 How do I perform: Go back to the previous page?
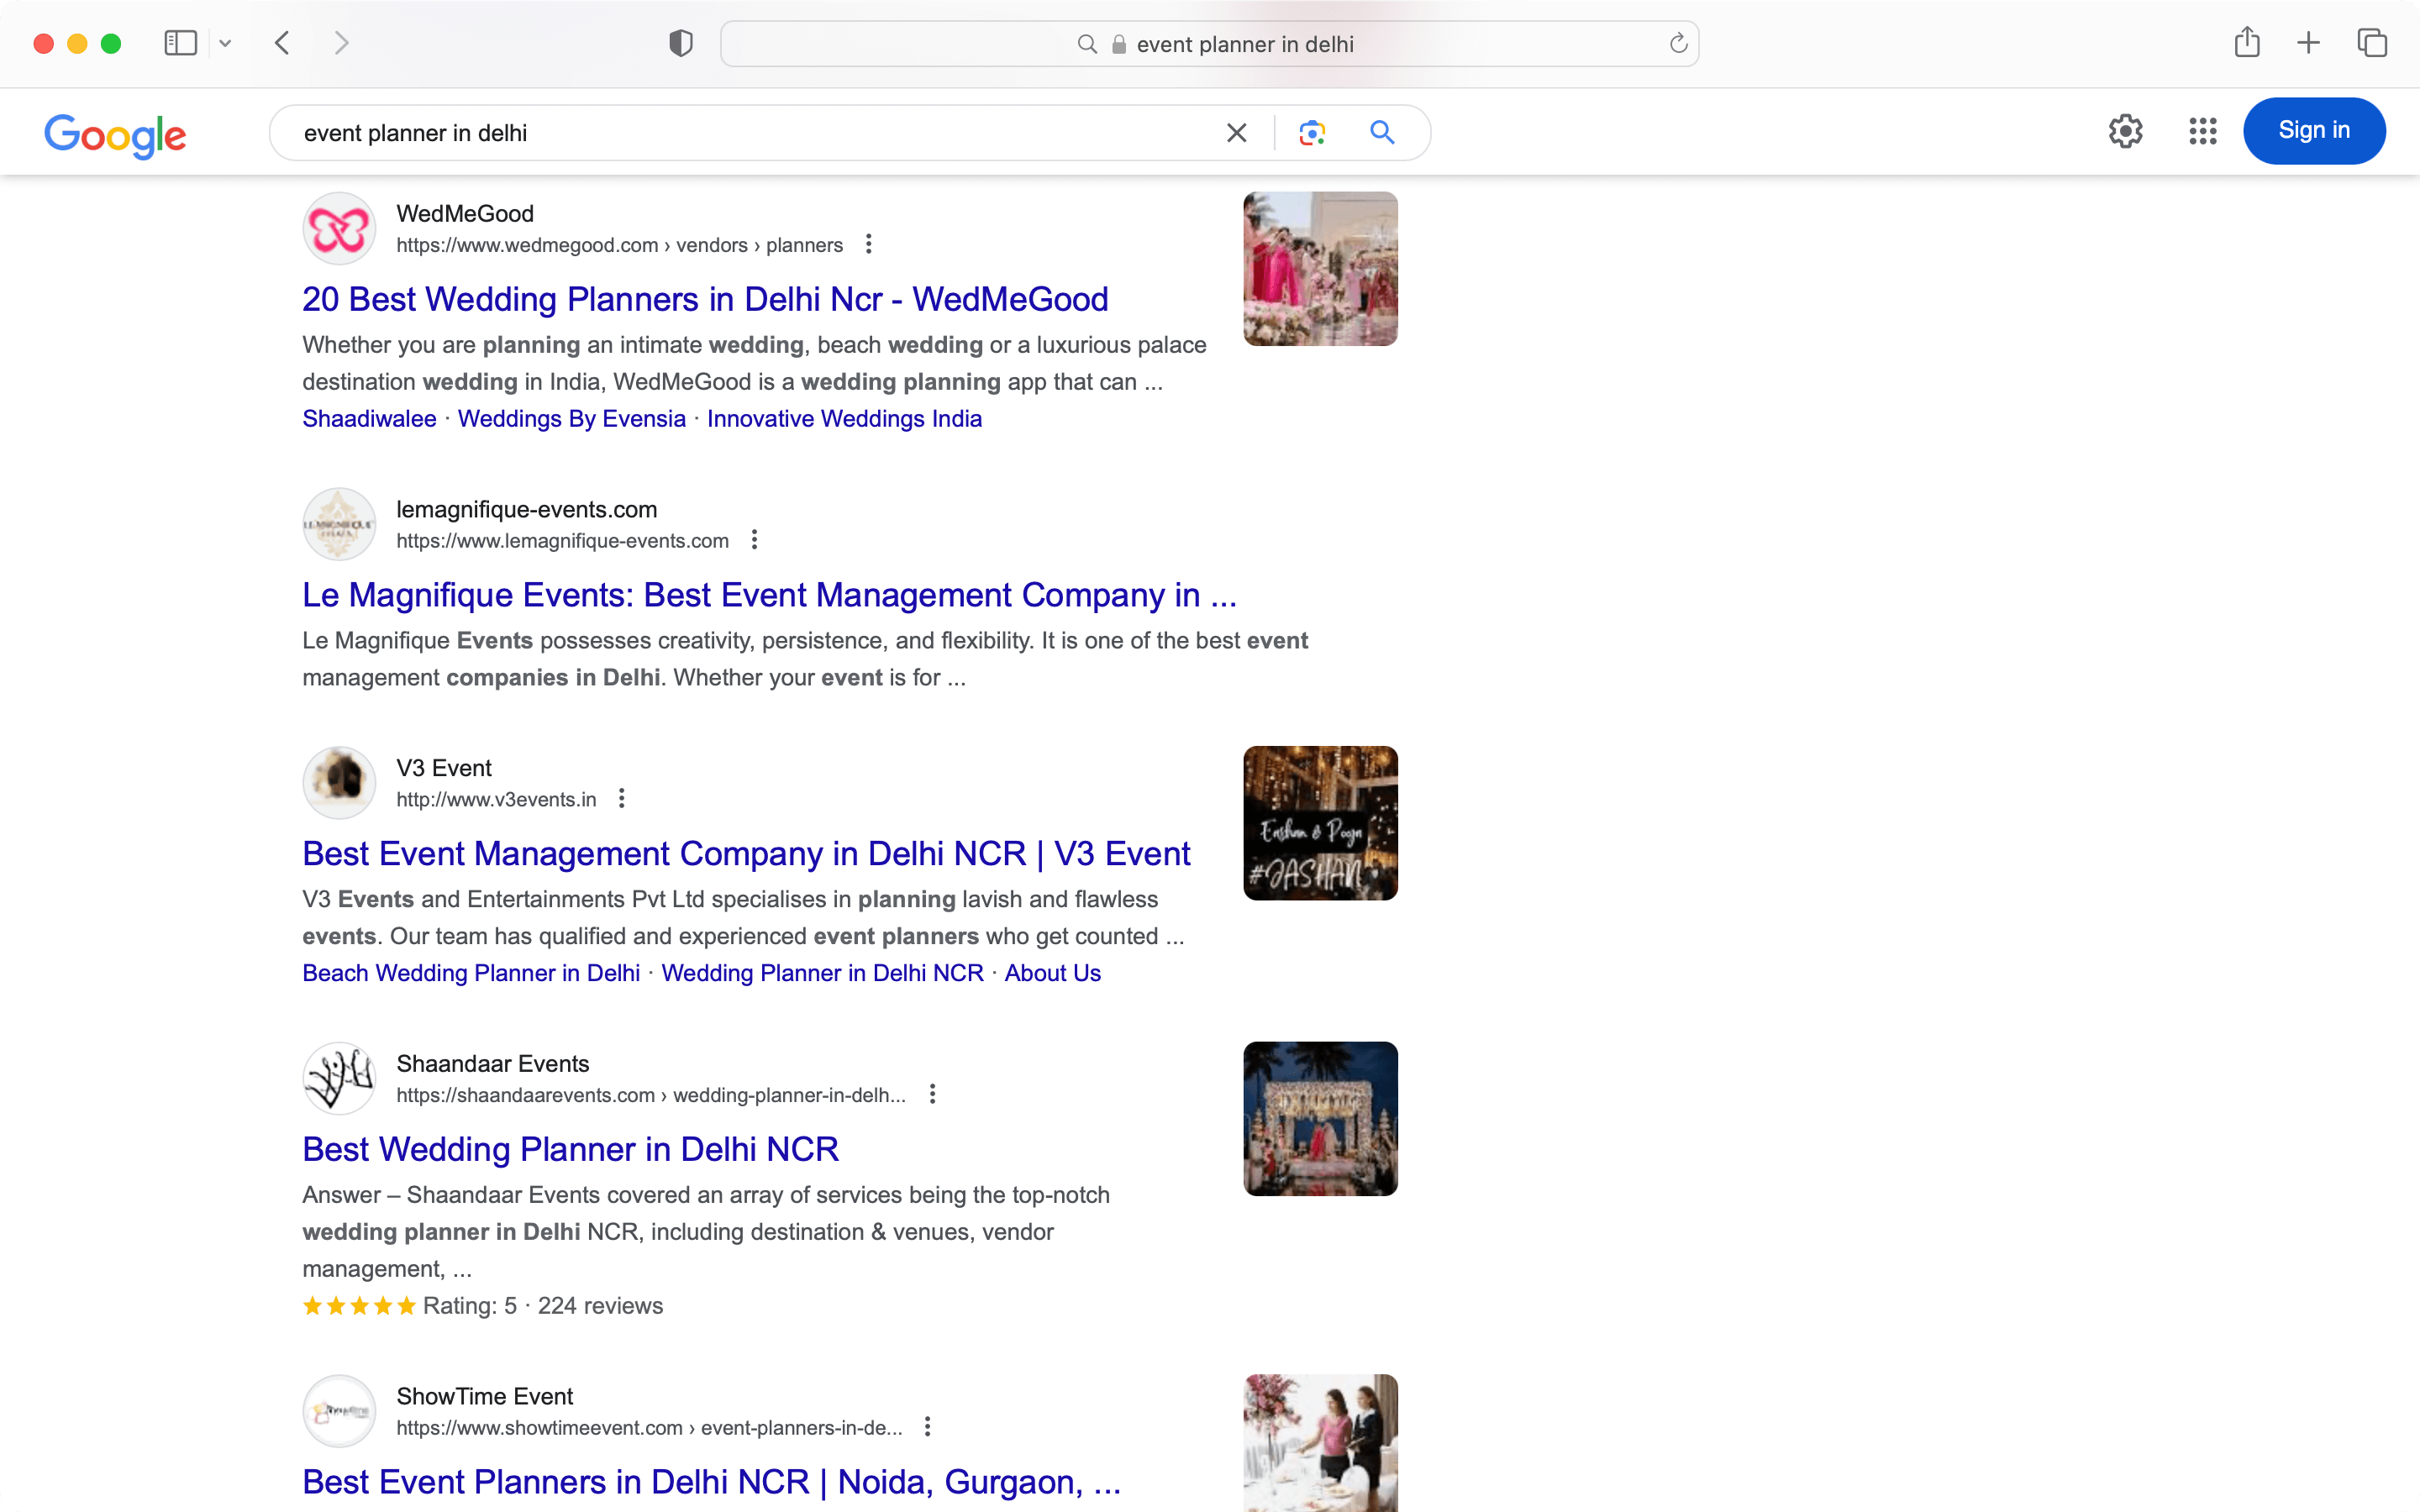(282, 43)
